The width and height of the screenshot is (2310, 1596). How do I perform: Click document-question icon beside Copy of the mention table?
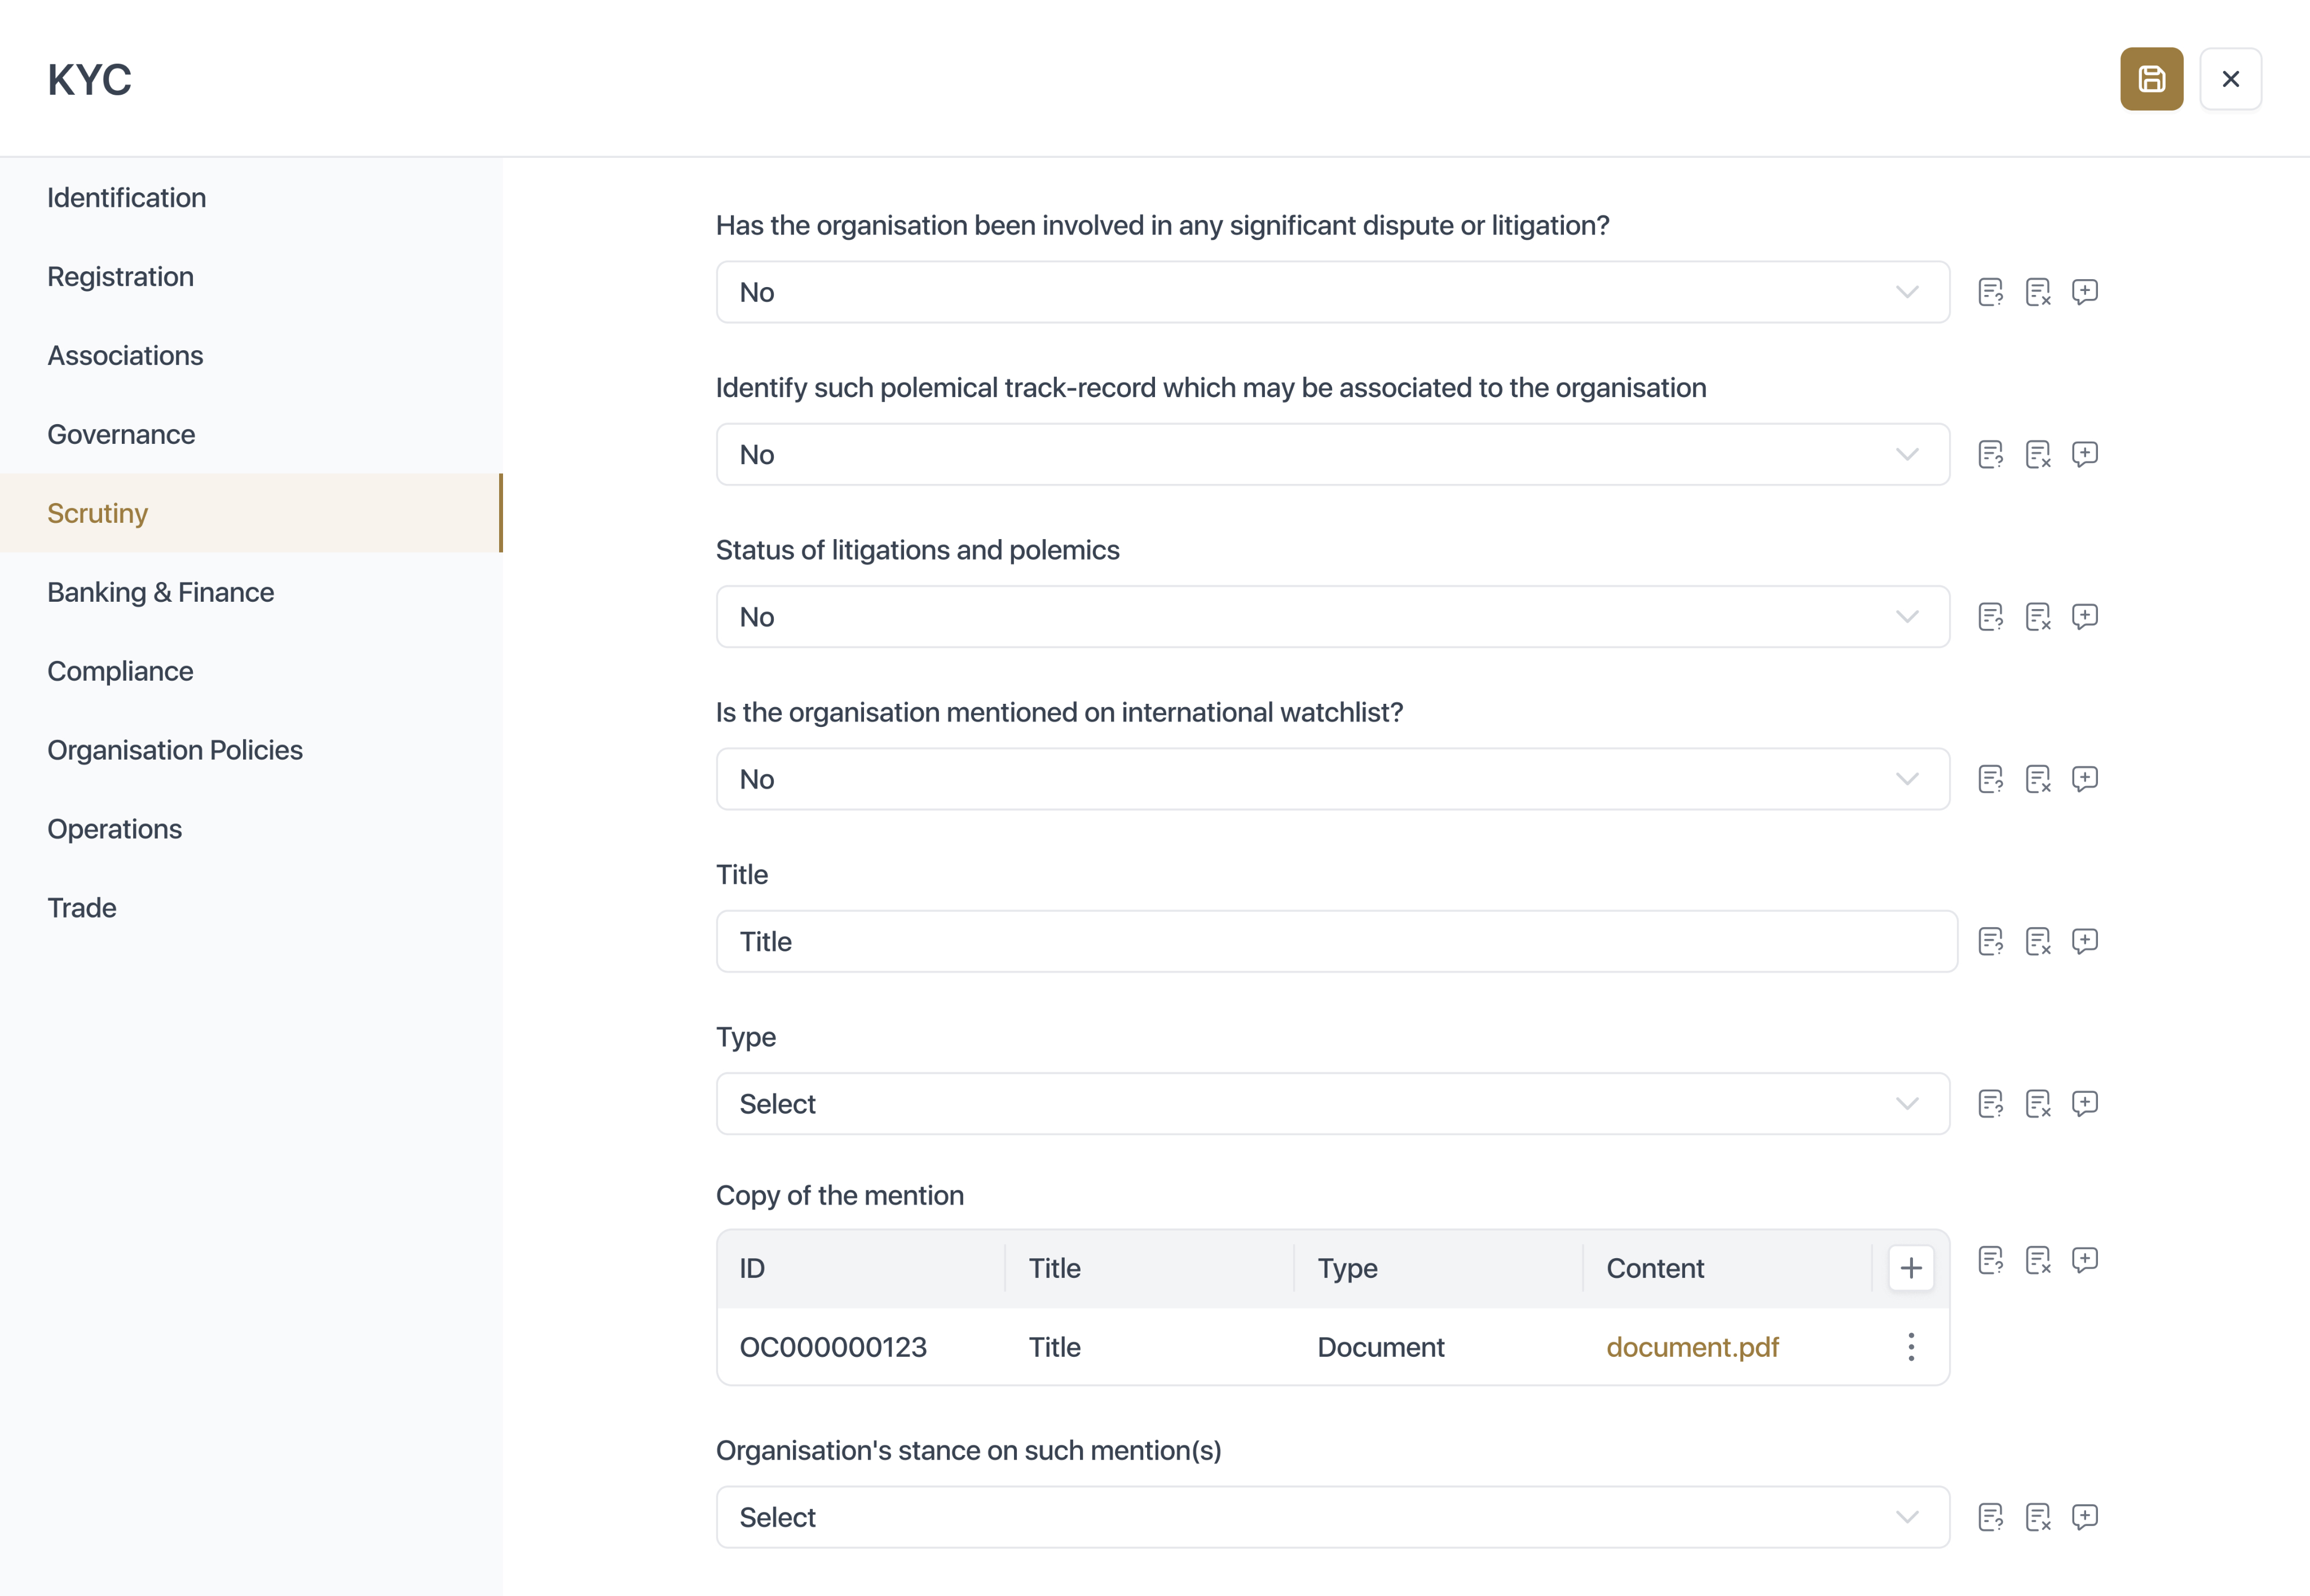[x=1990, y=1260]
